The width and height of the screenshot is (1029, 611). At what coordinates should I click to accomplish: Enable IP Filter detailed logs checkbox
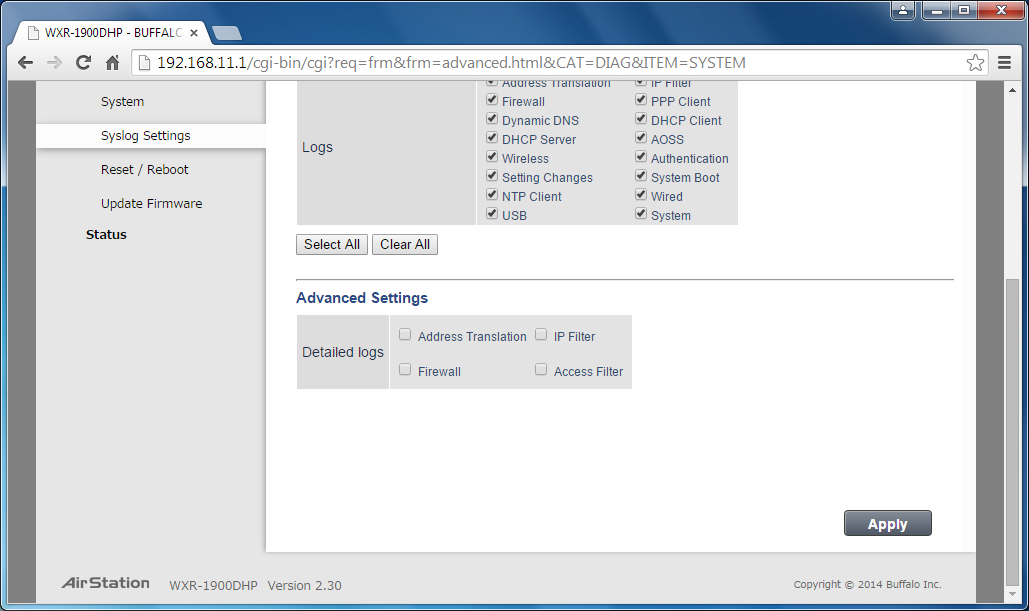[x=541, y=335]
